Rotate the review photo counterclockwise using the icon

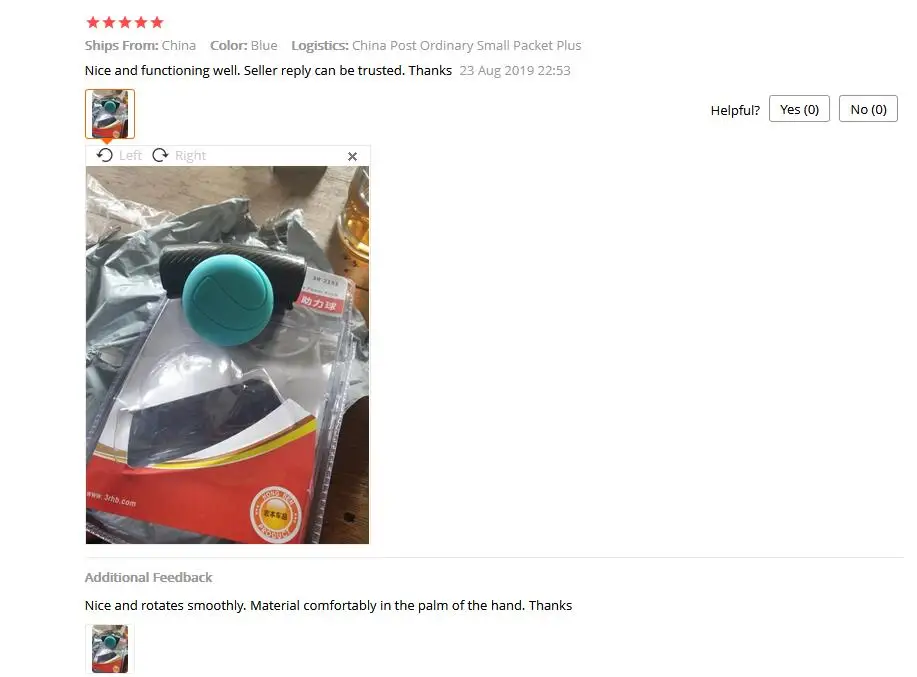pyautogui.click(x=105, y=156)
